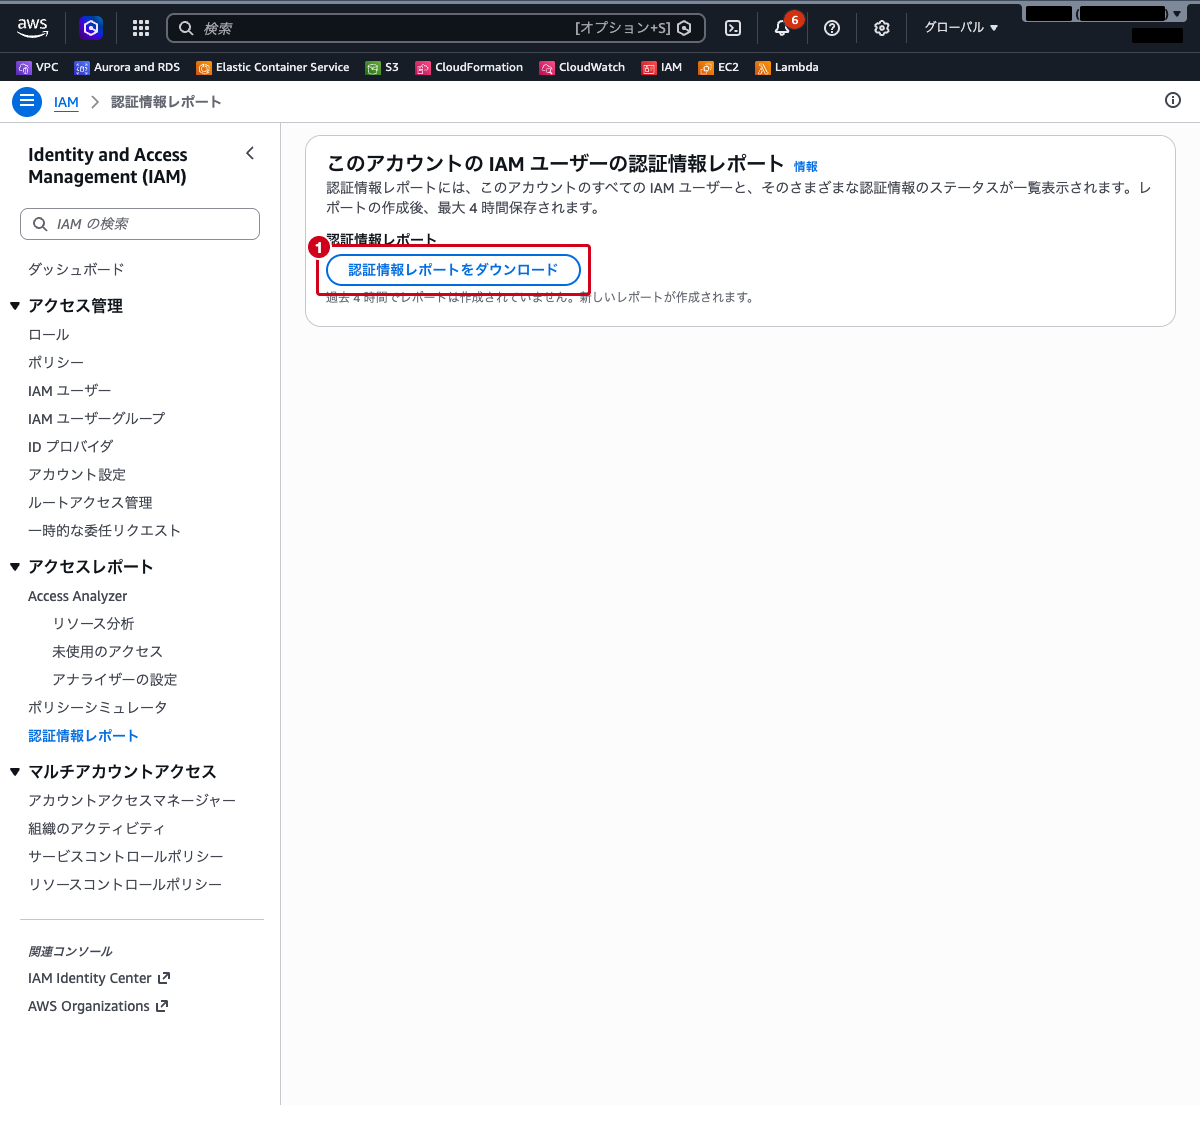Focus the top 検索 search field
This screenshot has height=1140, width=1200.
click(436, 28)
